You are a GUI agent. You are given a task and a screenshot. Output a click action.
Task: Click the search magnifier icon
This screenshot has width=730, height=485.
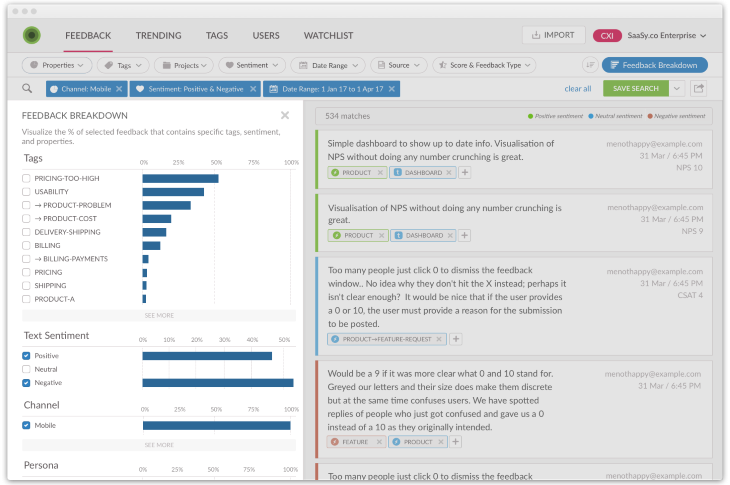click(x=27, y=88)
